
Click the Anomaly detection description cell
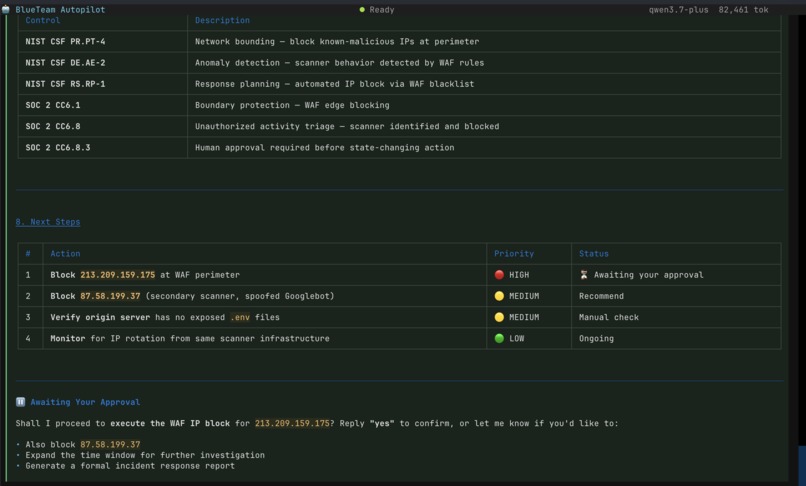tap(484, 63)
